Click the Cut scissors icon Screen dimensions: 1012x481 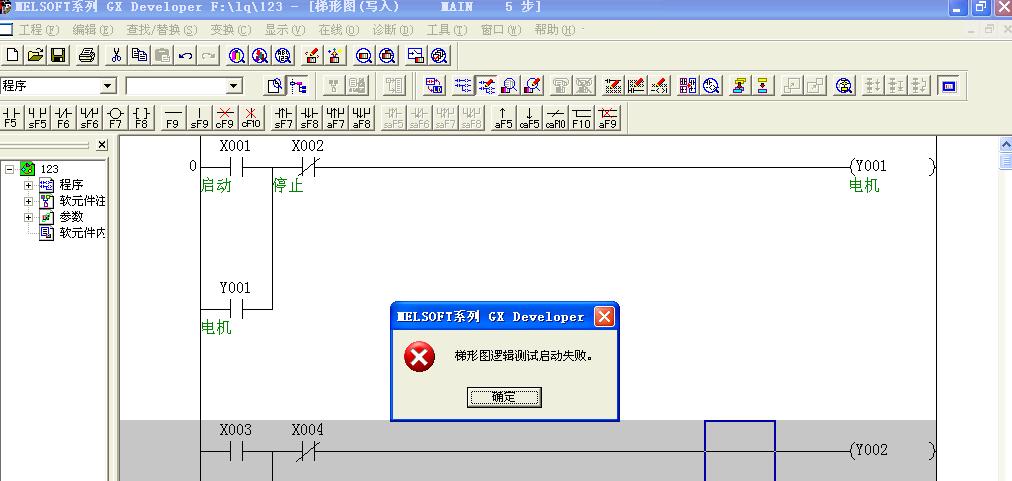[116, 55]
